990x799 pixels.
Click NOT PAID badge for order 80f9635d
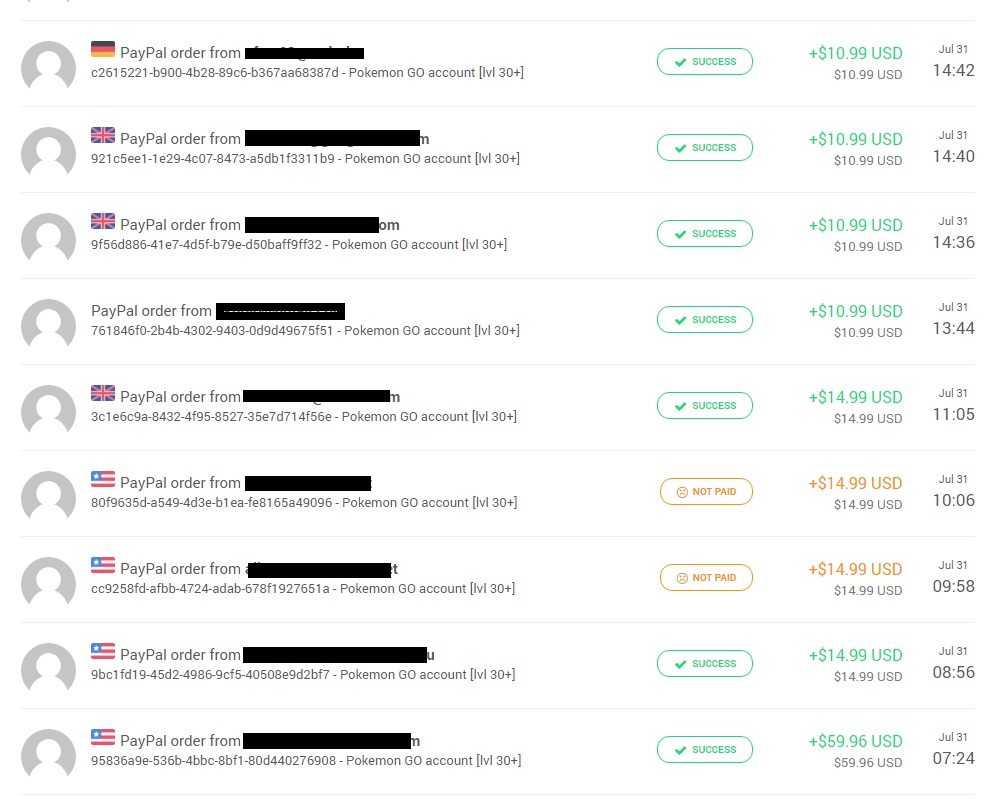click(707, 492)
